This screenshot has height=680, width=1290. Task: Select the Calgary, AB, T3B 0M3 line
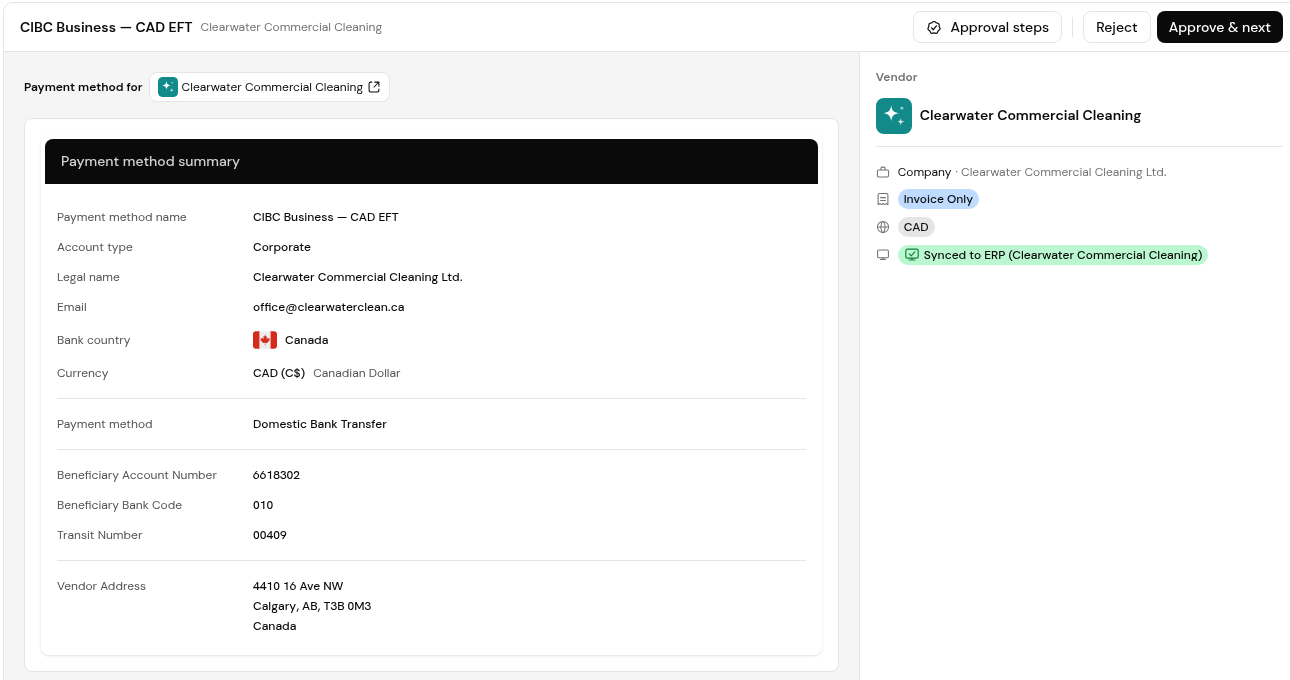(312, 606)
